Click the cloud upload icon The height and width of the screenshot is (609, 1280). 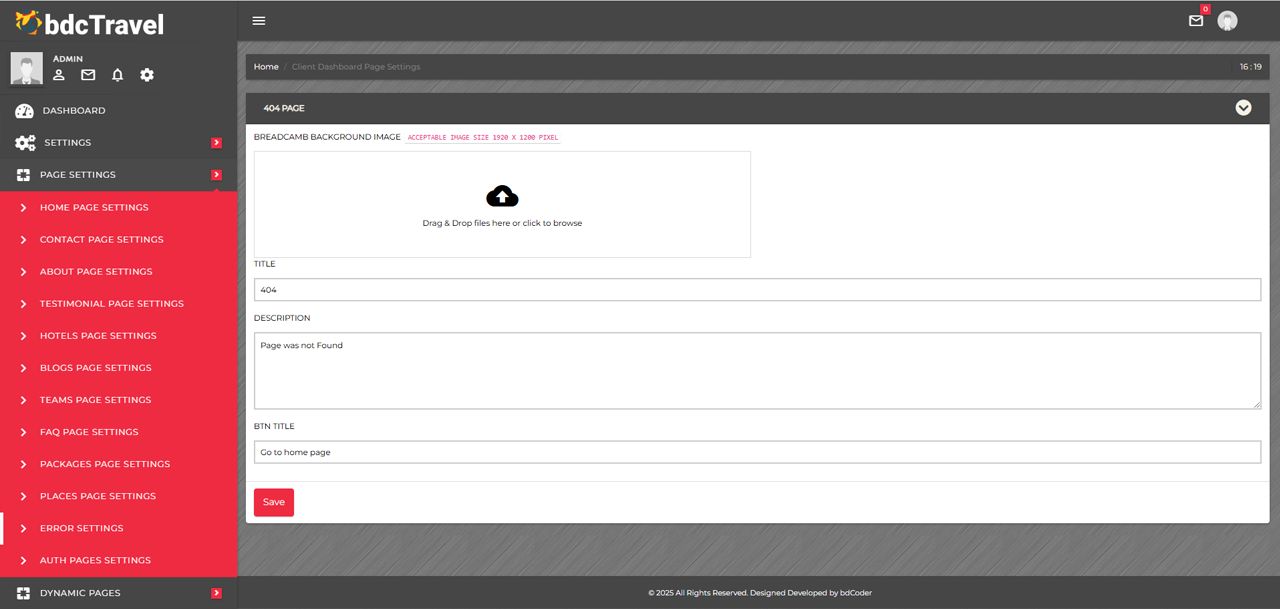(x=502, y=196)
